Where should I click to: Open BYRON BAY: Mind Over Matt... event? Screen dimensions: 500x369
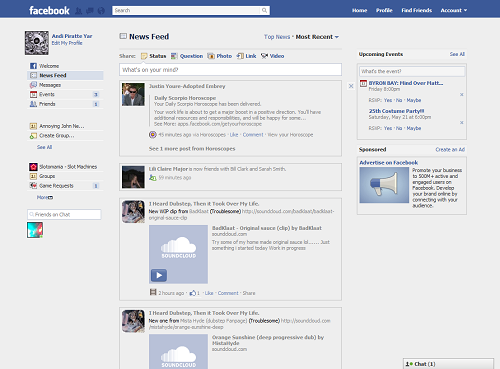406,83
